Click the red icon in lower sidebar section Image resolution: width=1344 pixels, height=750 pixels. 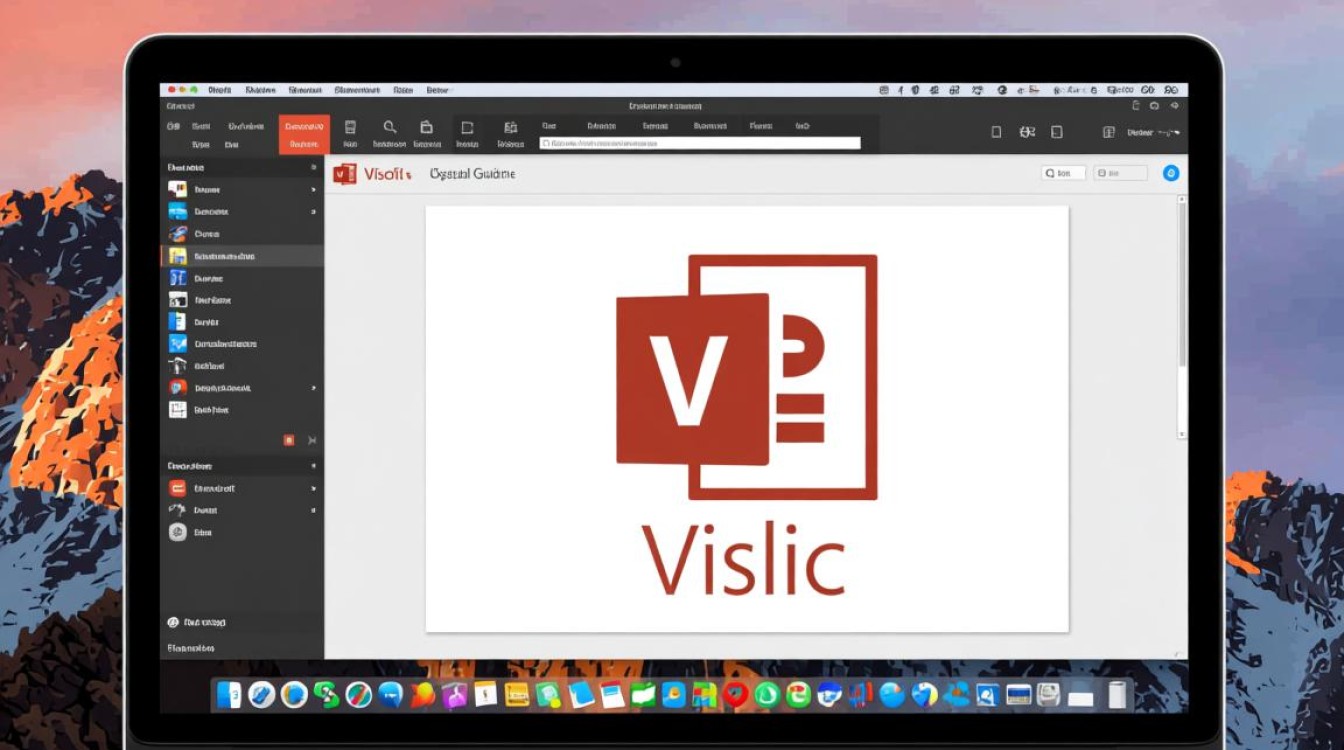point(178,488)
